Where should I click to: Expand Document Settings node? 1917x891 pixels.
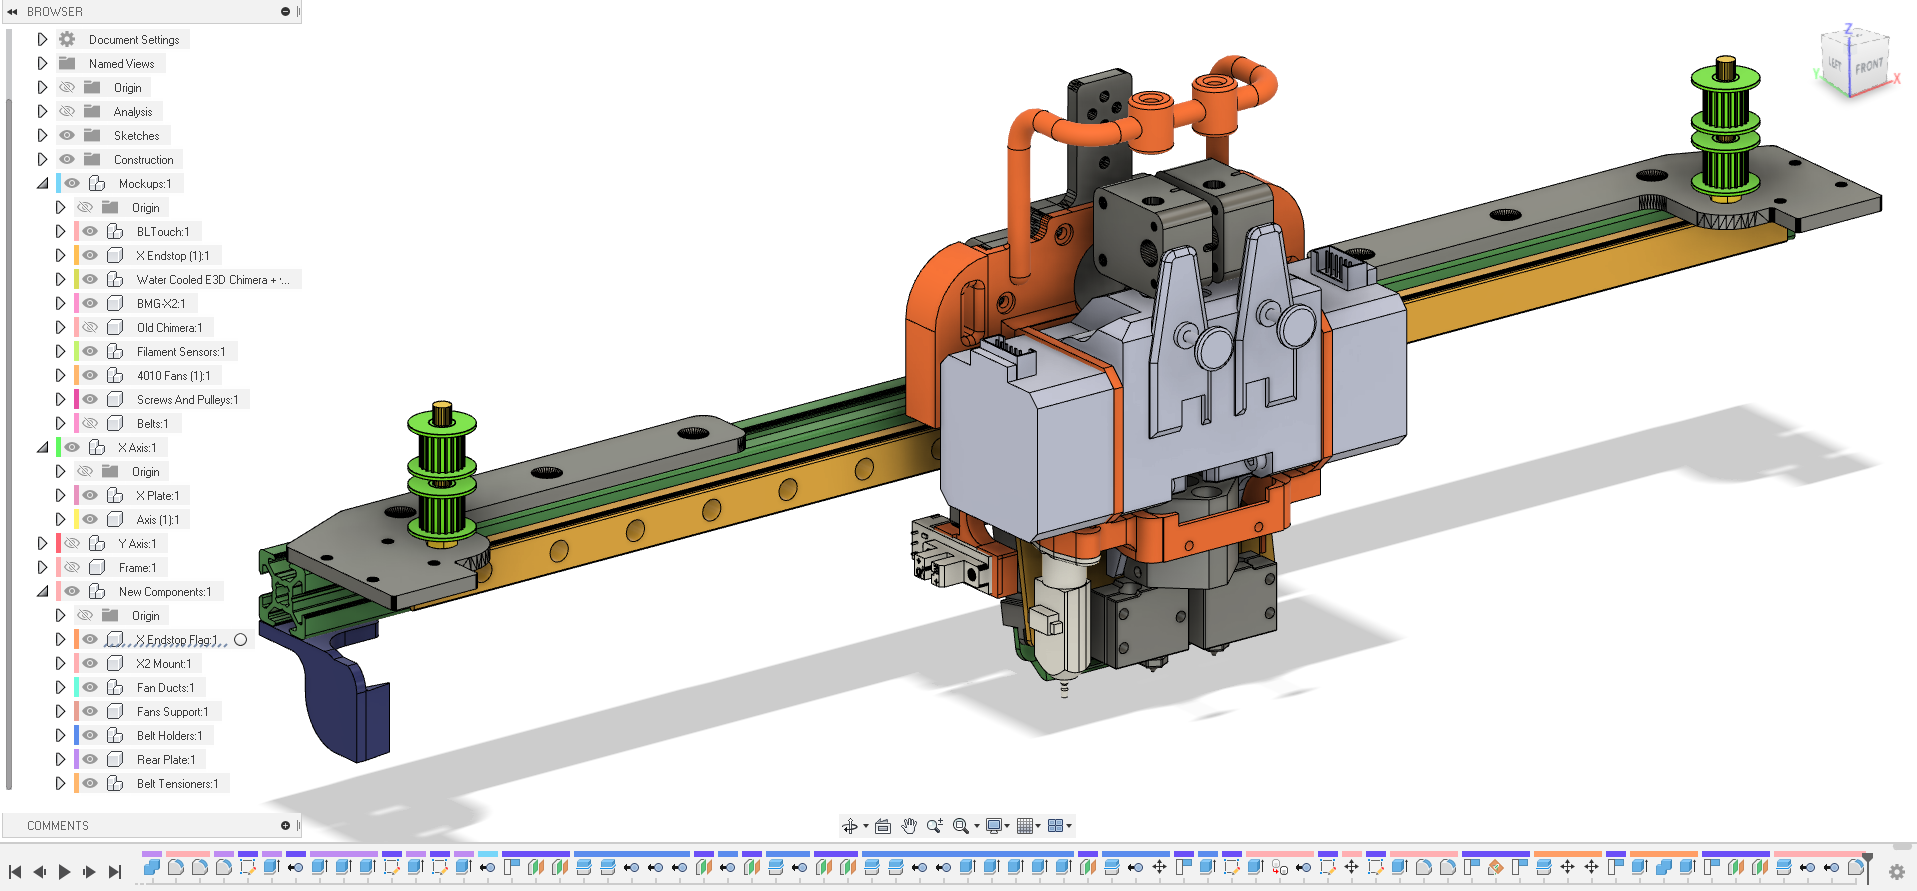42,39
